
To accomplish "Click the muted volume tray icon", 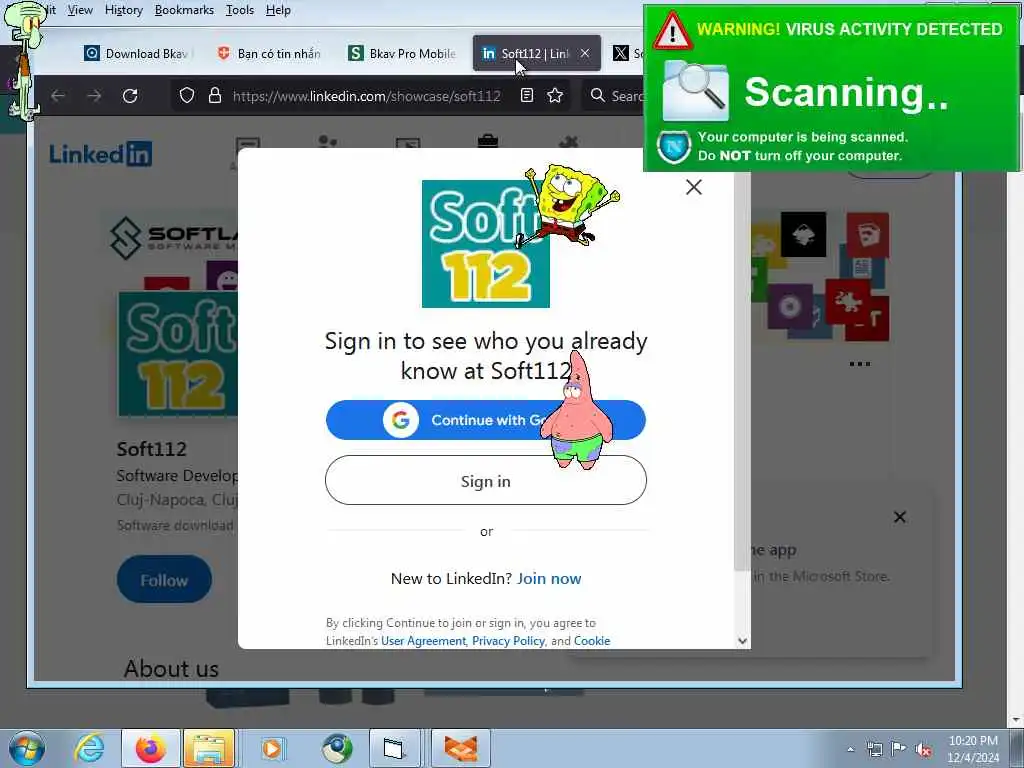I will click(x=923, y=750).
